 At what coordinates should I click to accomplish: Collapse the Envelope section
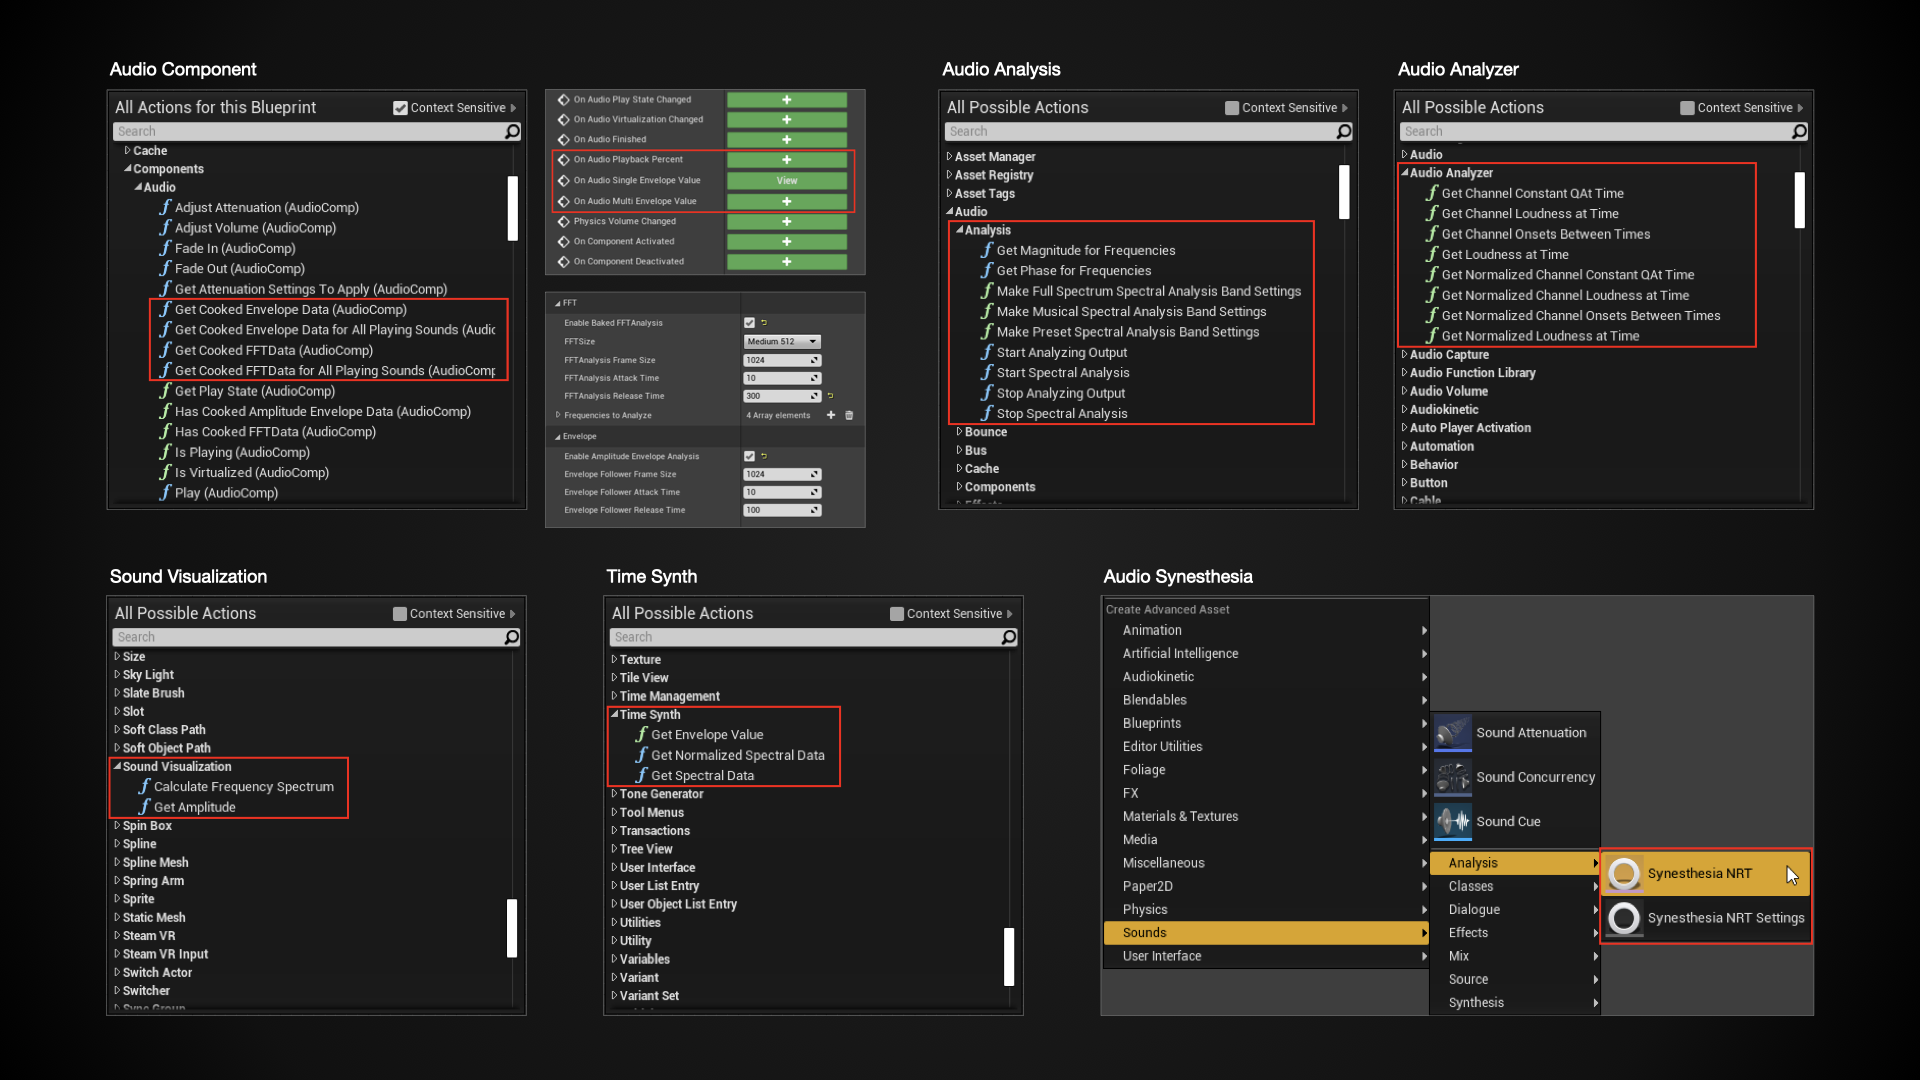point(558,437)
